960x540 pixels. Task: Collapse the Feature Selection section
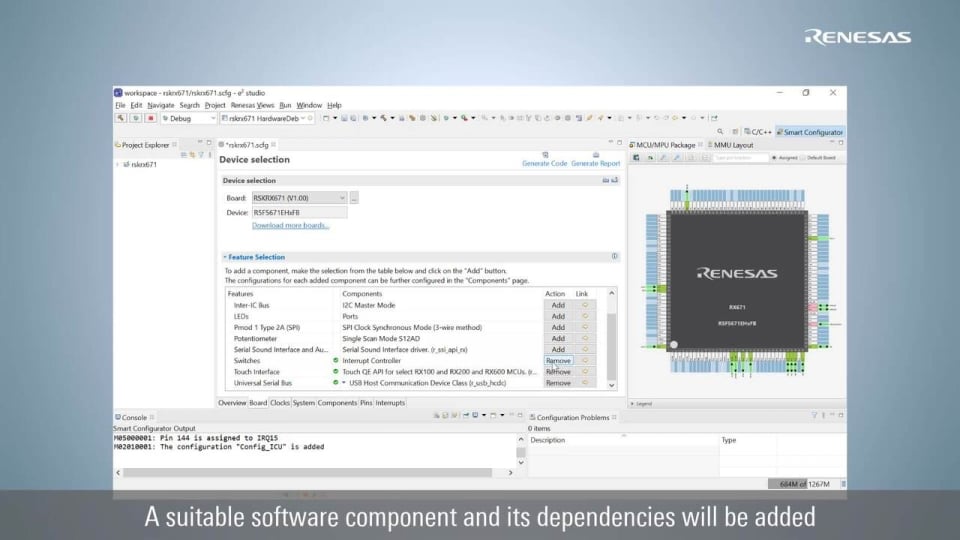point(225,257)
